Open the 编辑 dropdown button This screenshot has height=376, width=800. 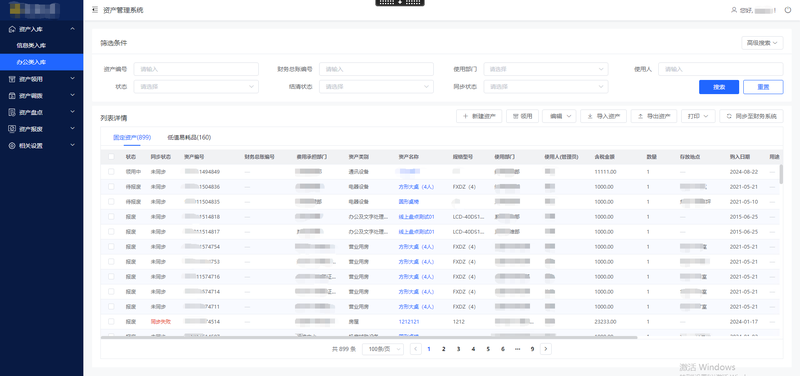click(x=559, y=116)
